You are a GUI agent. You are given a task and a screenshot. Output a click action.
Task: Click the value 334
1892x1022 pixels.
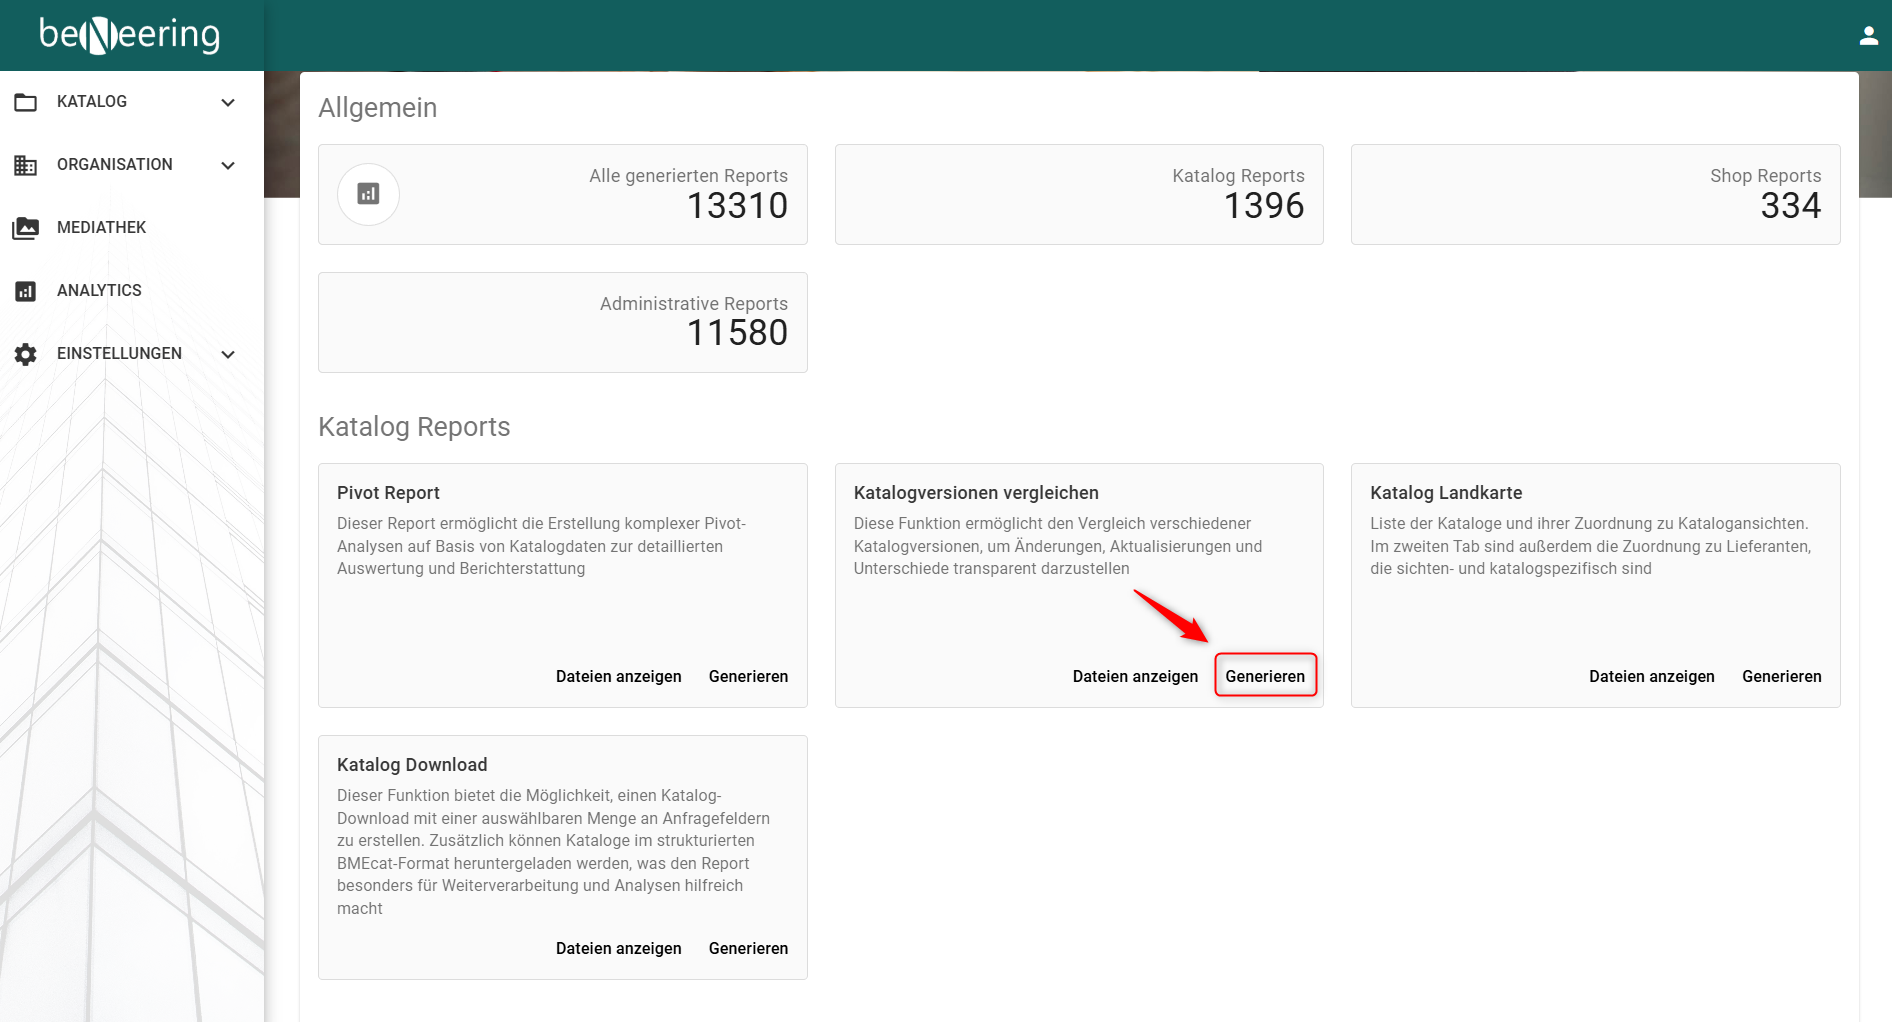click(1791, 206)
